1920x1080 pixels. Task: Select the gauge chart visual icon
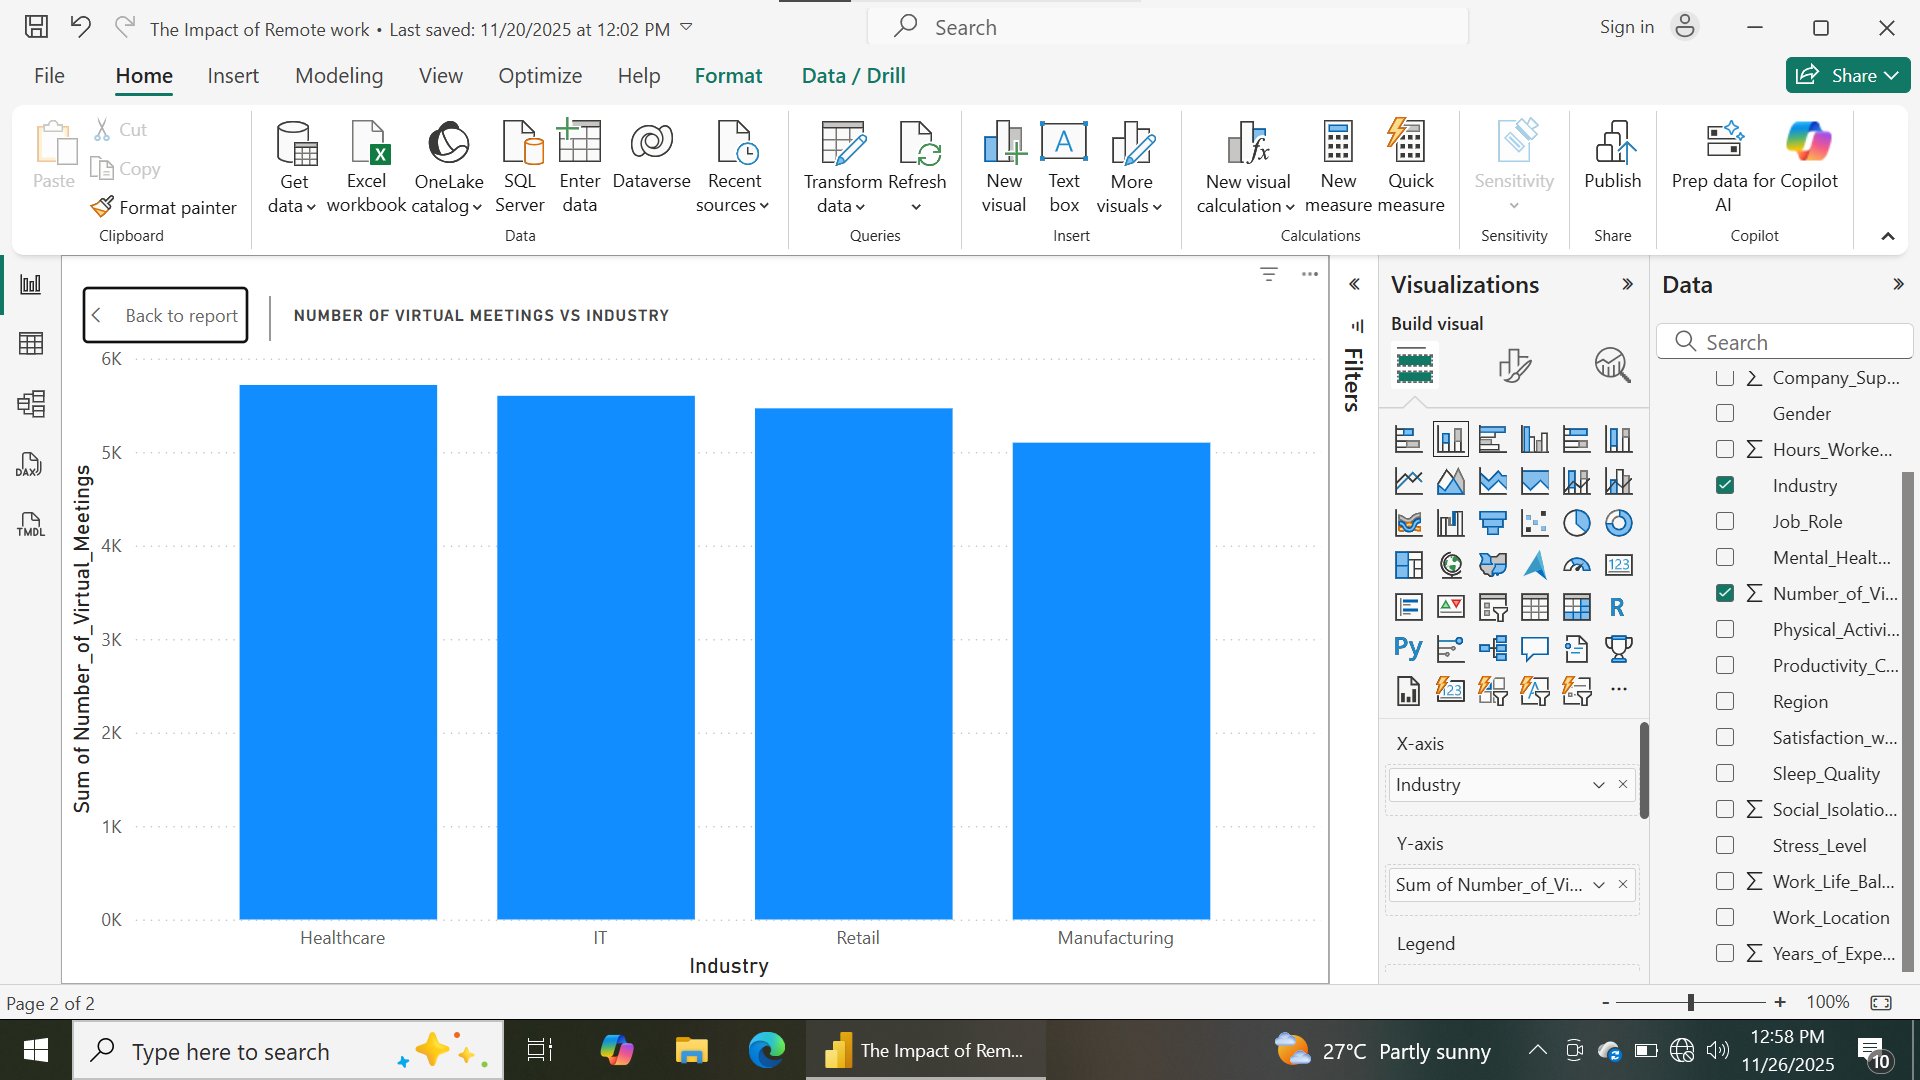[x=1576, y=565]
